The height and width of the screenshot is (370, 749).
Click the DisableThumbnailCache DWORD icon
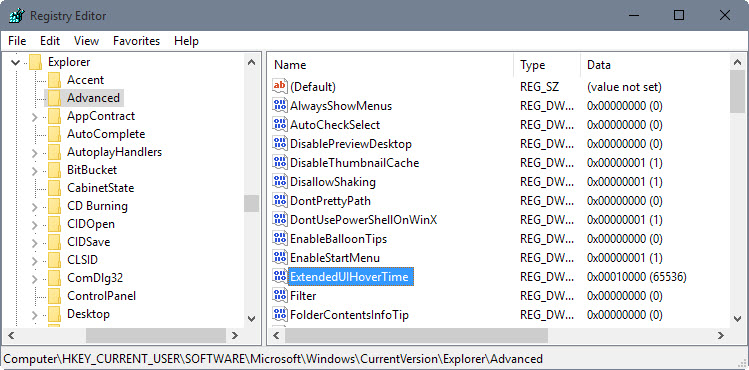[x=279, y=162]
